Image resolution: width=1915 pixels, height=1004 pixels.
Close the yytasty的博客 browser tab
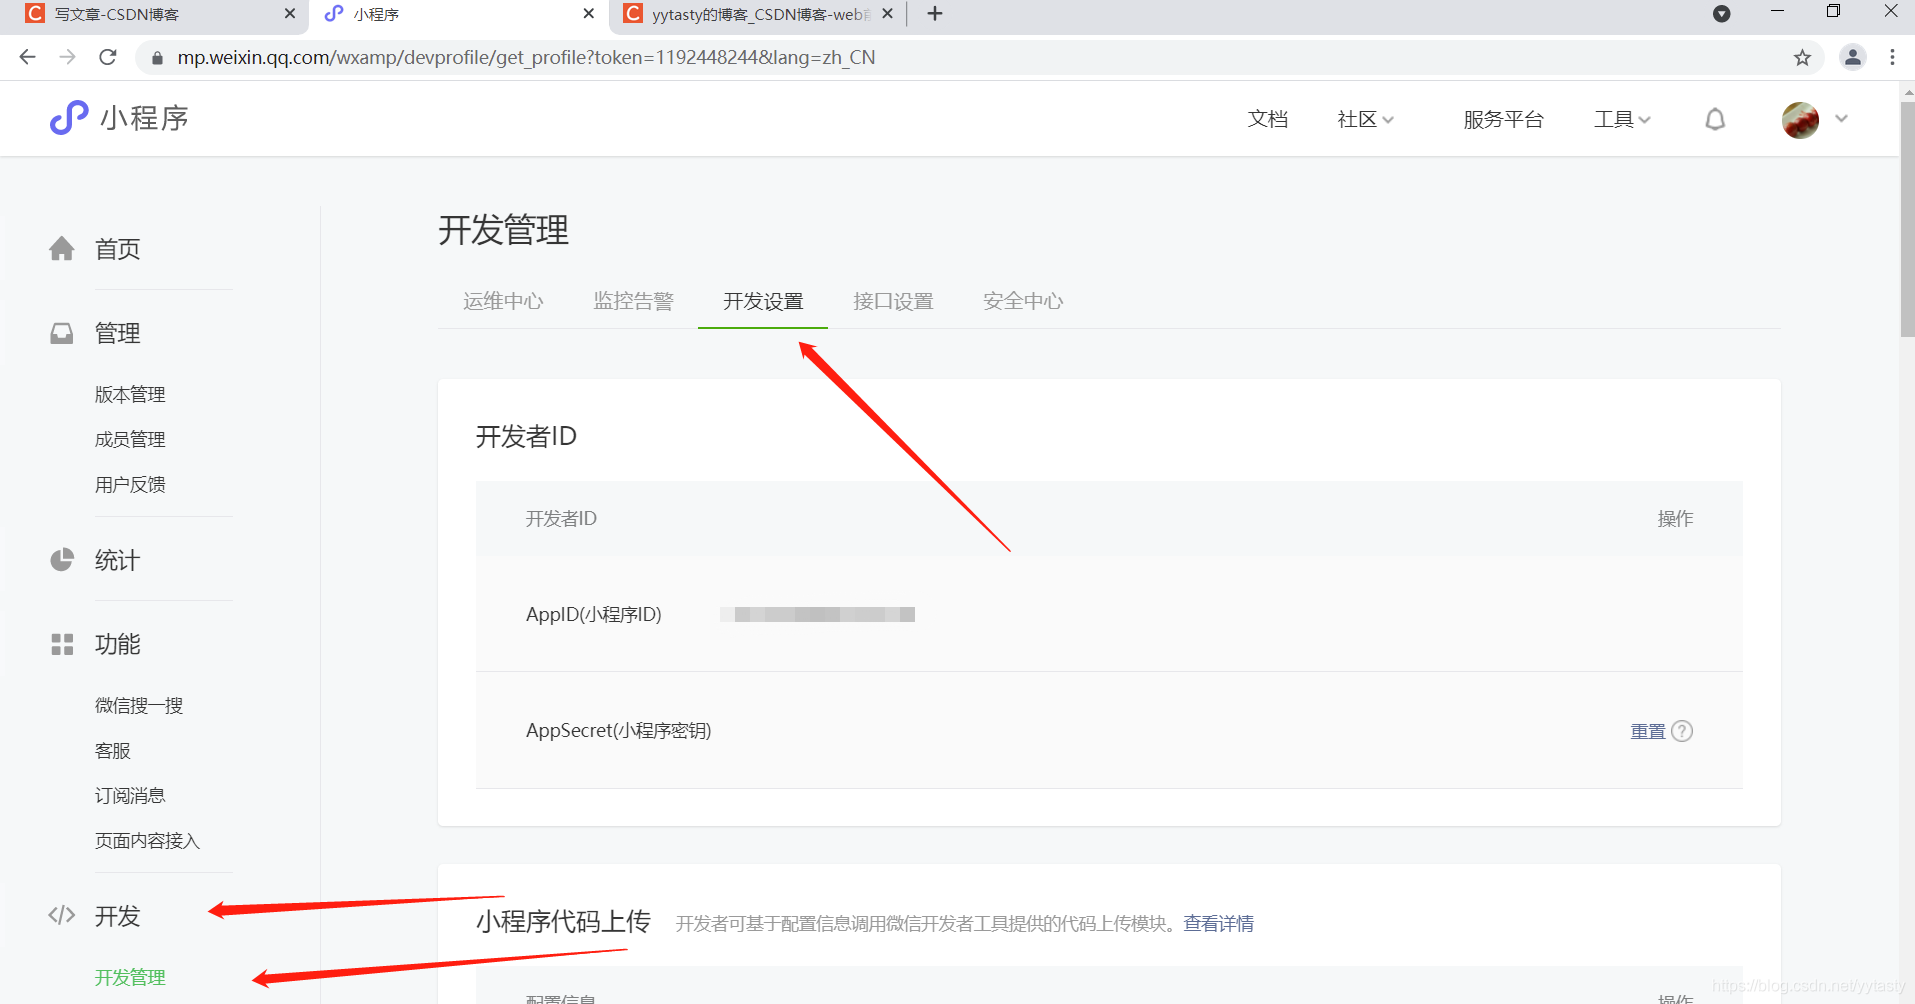pos(887,14)
